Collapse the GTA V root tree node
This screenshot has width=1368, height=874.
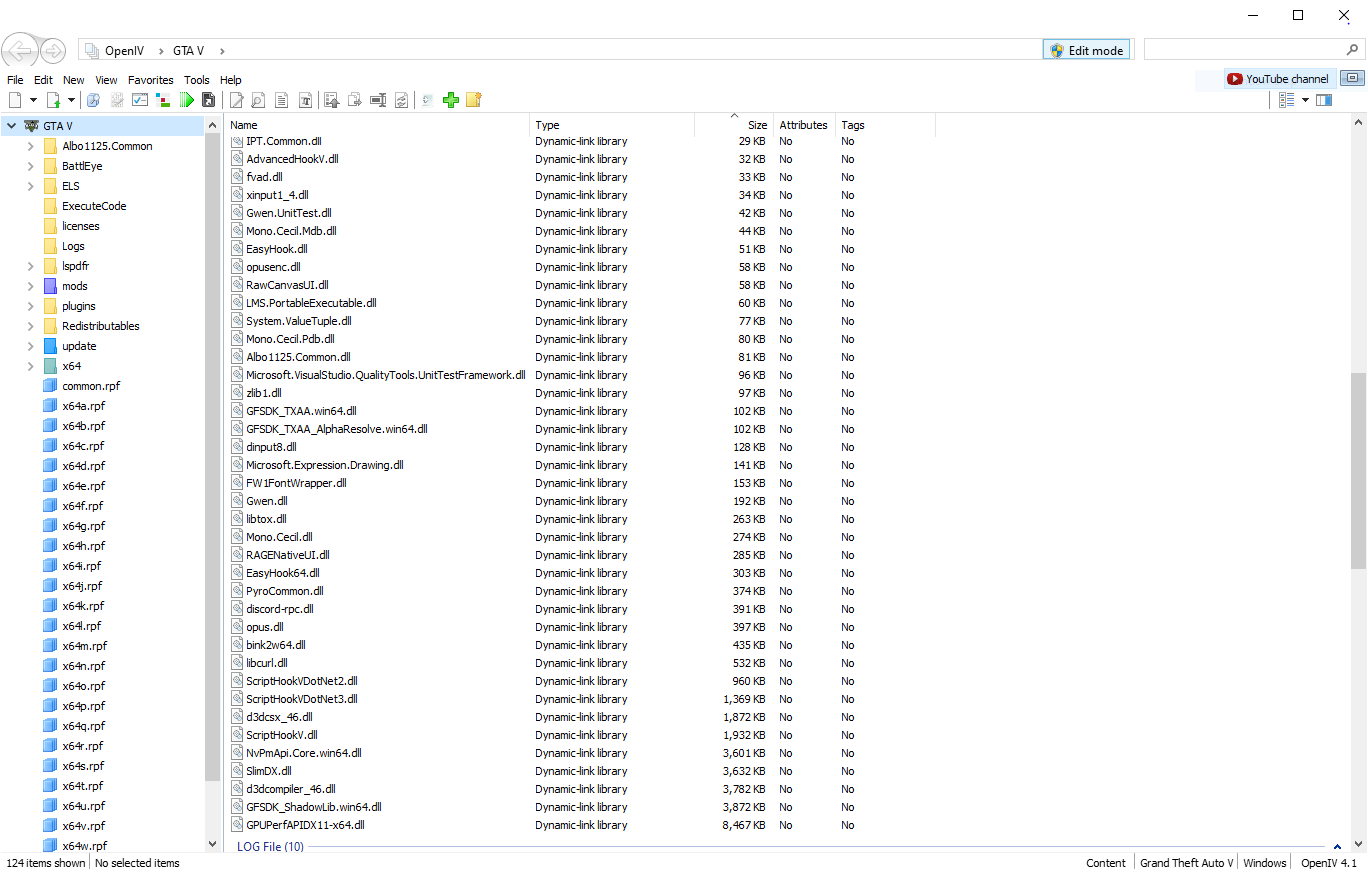click(x=11, y=126)
